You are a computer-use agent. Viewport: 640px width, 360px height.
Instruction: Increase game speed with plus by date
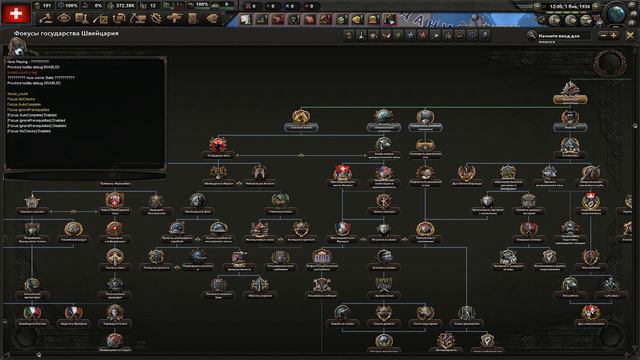pyautogui.click(x=596, y=7)
